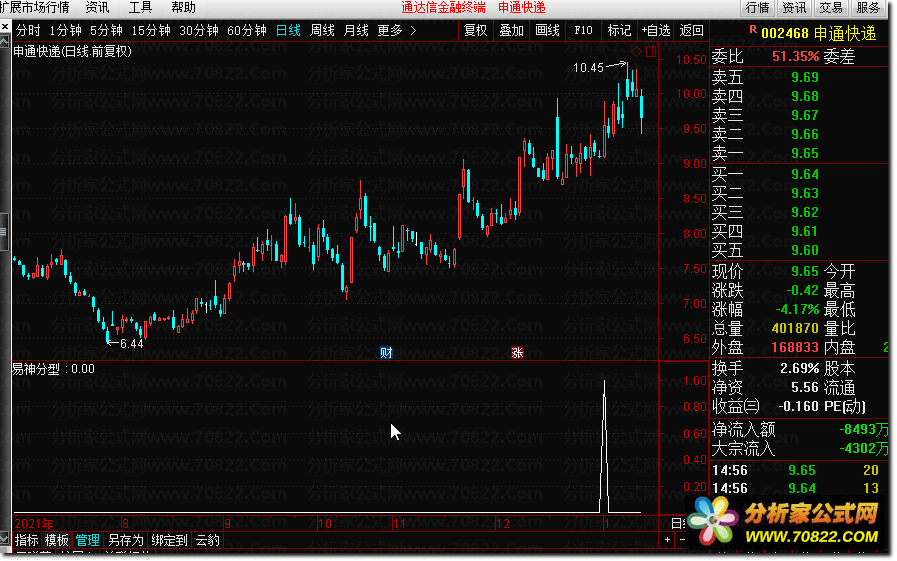Click the left sidebar grip handle

point(5,232)
